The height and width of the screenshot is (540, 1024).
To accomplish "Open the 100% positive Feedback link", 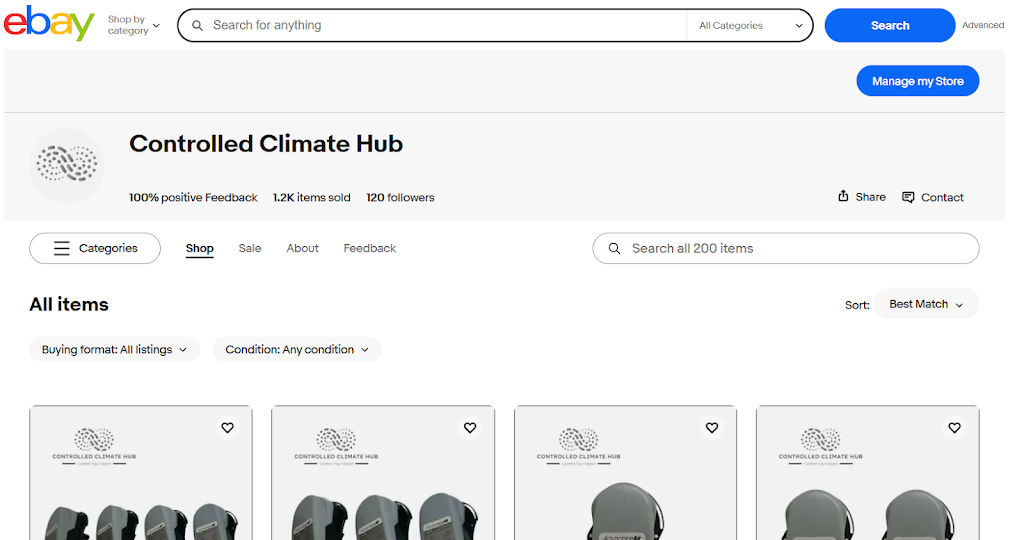I will 193,197.
